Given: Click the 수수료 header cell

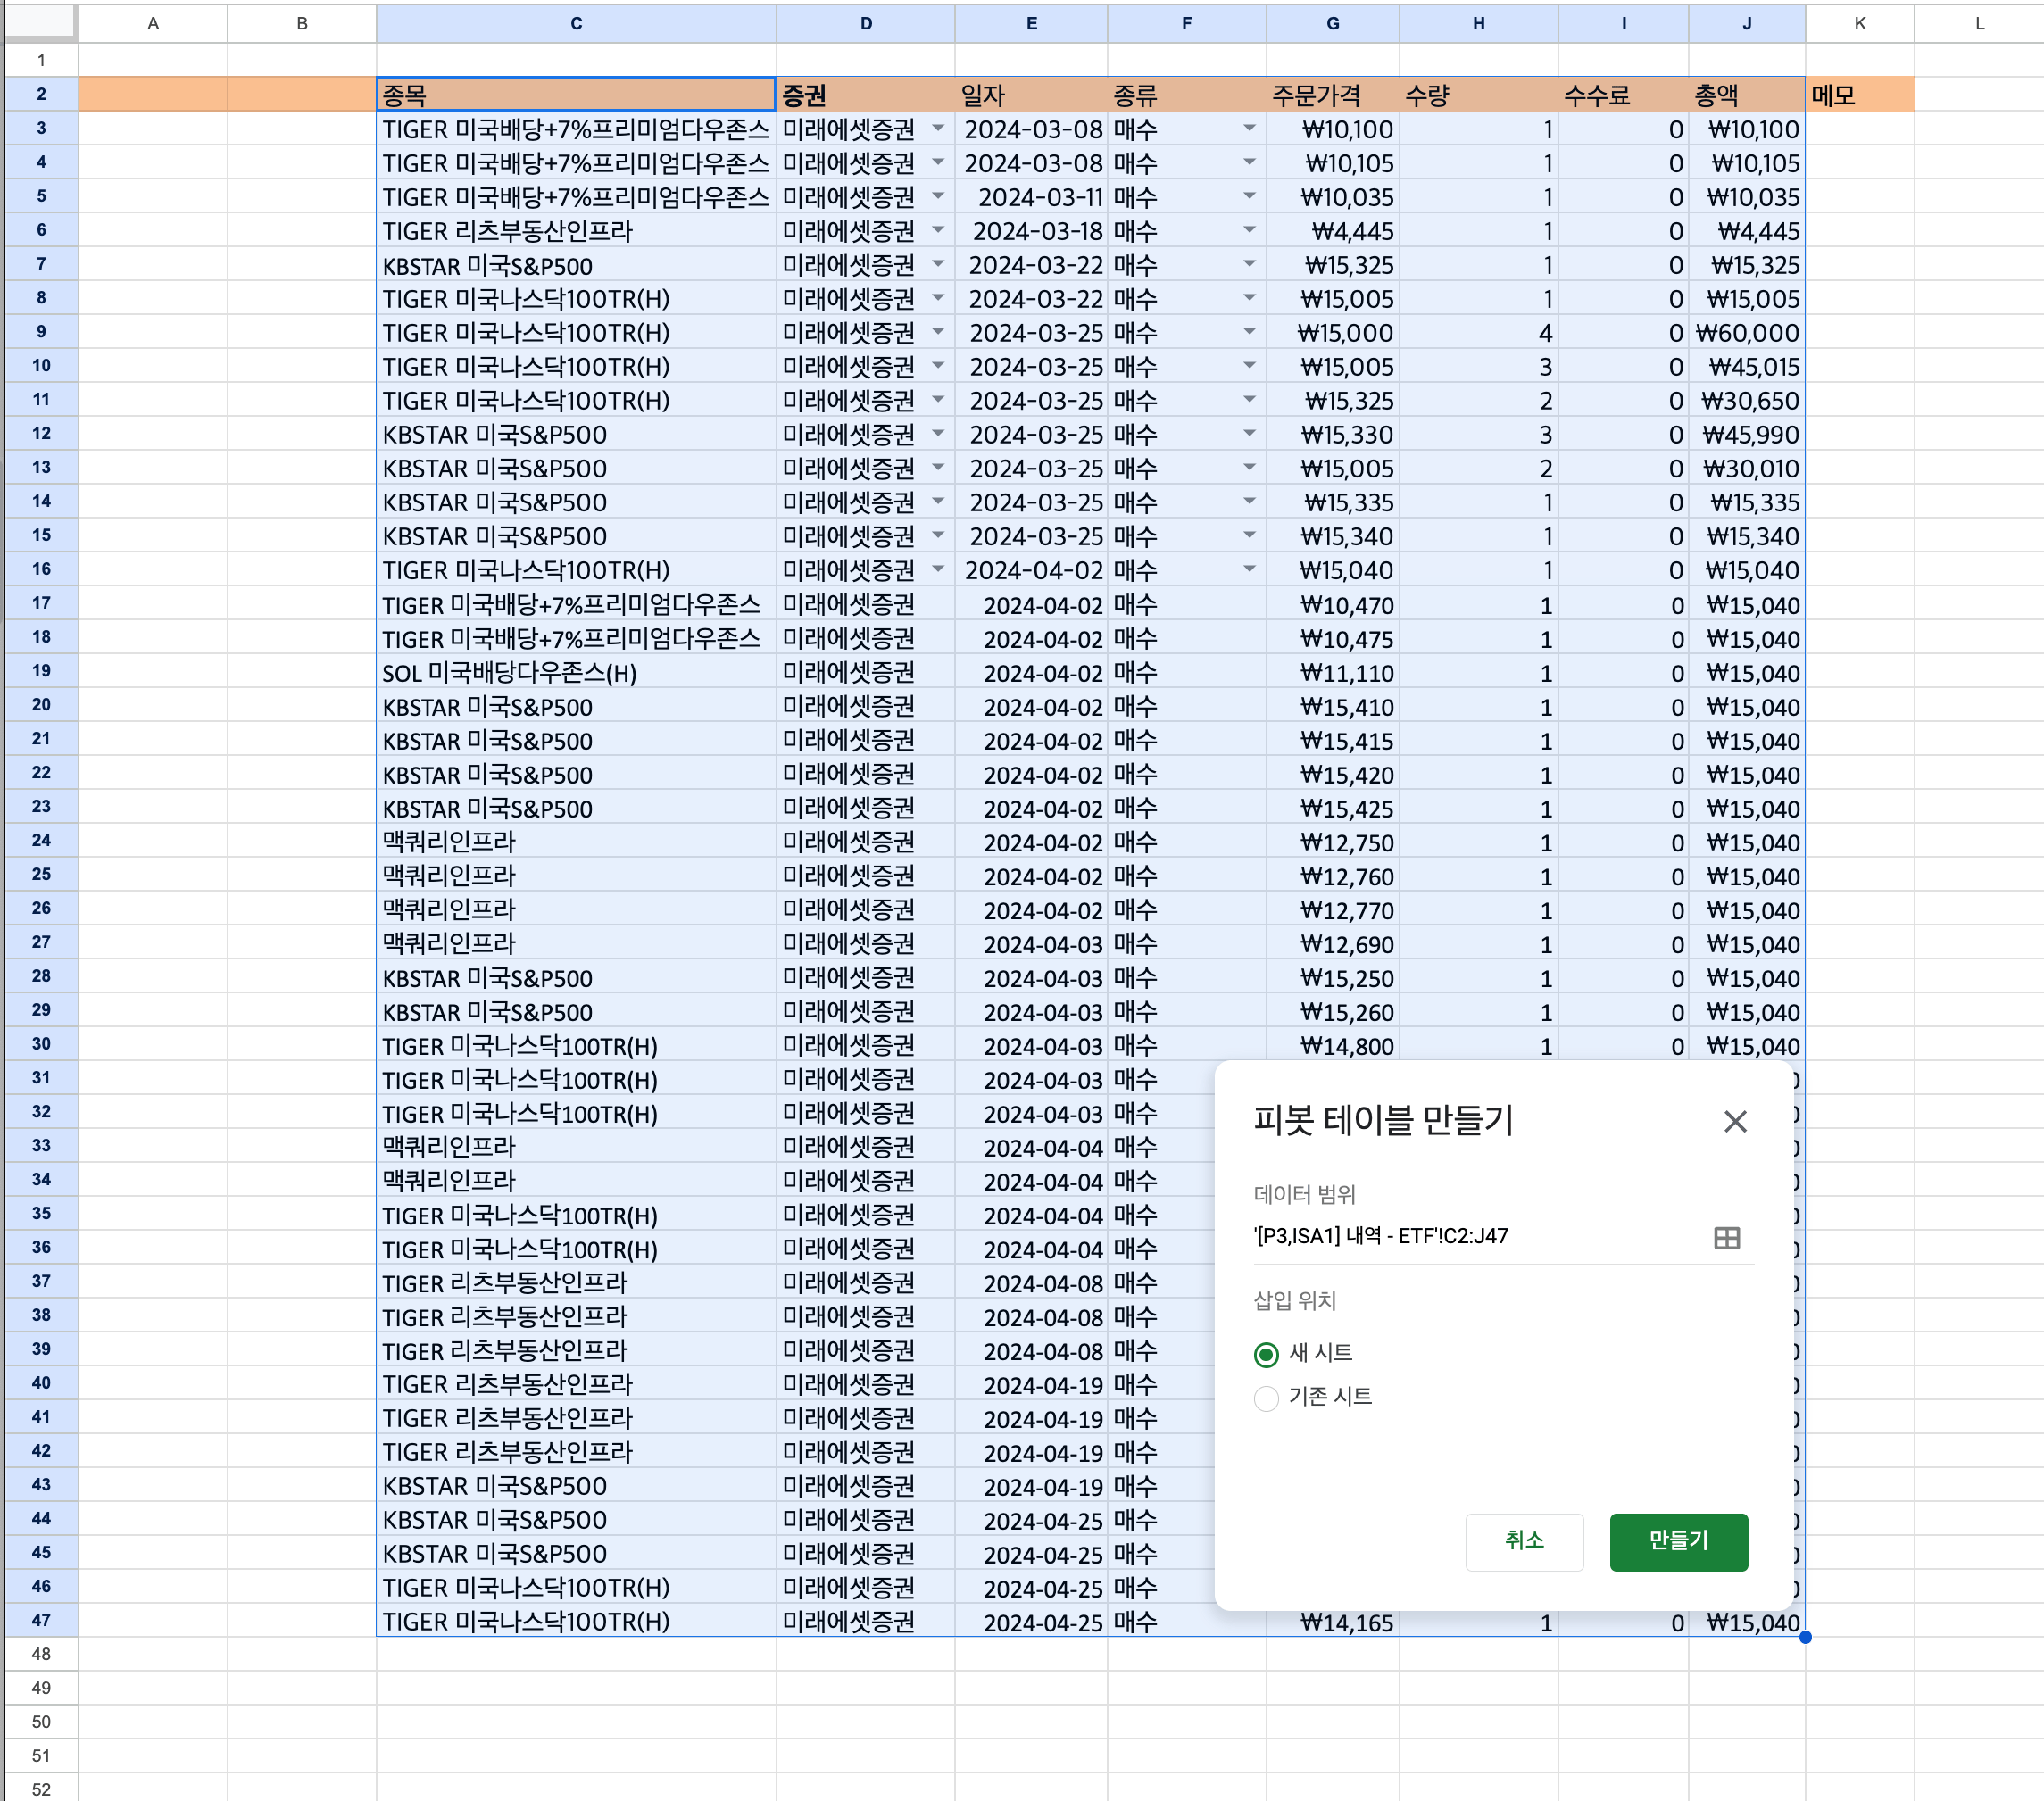Looking at the screenshot, I should (1623, 94).
